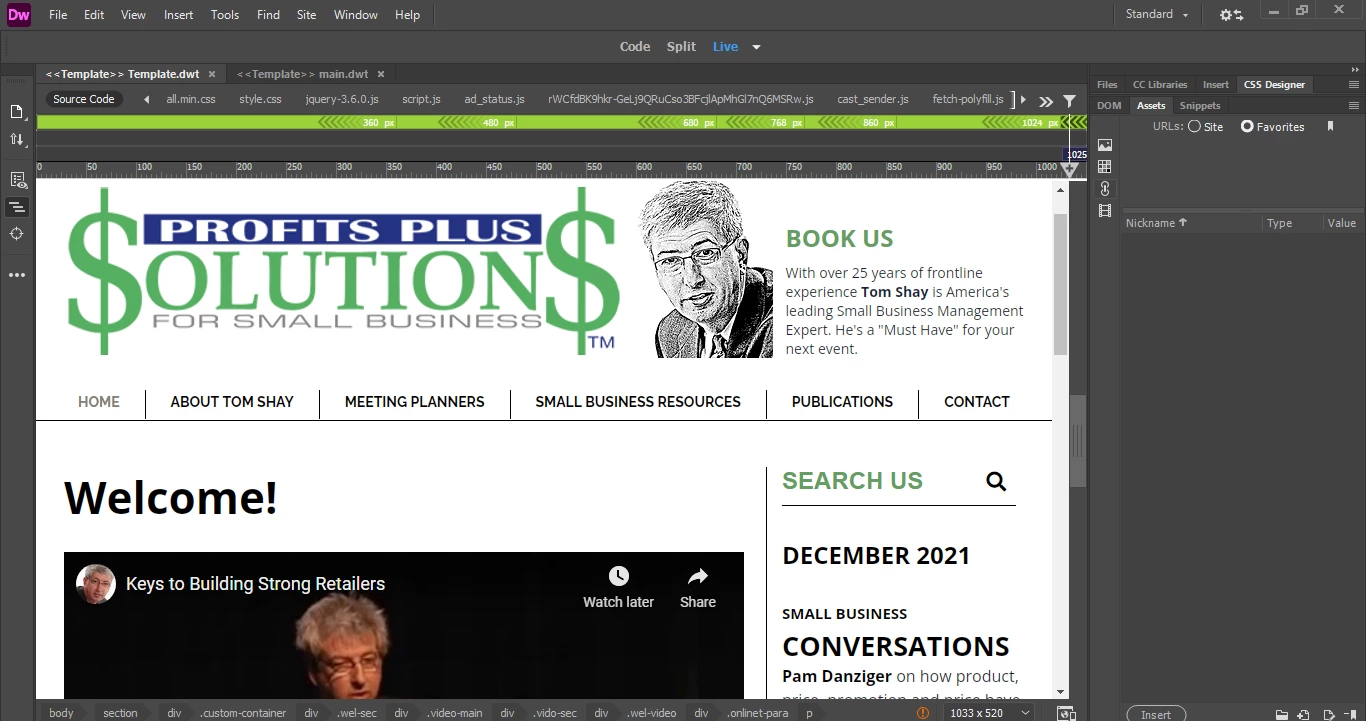
Task: Click the Share arrow on the video
Action: click(698, 576)
